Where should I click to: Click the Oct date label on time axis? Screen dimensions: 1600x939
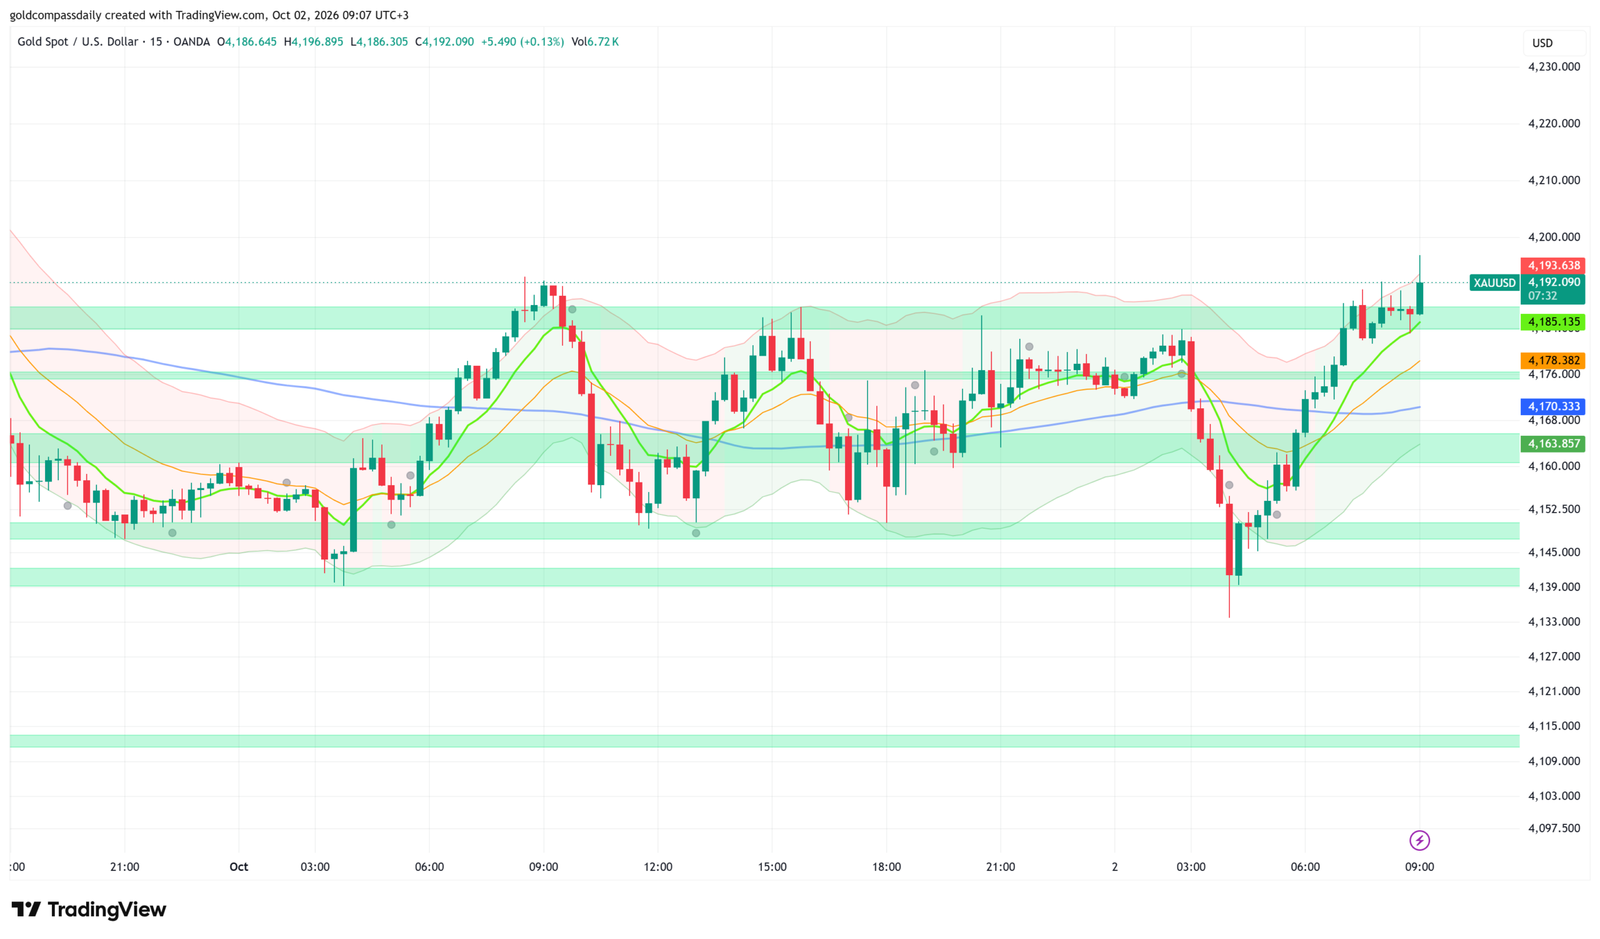(x=238, y=867)
